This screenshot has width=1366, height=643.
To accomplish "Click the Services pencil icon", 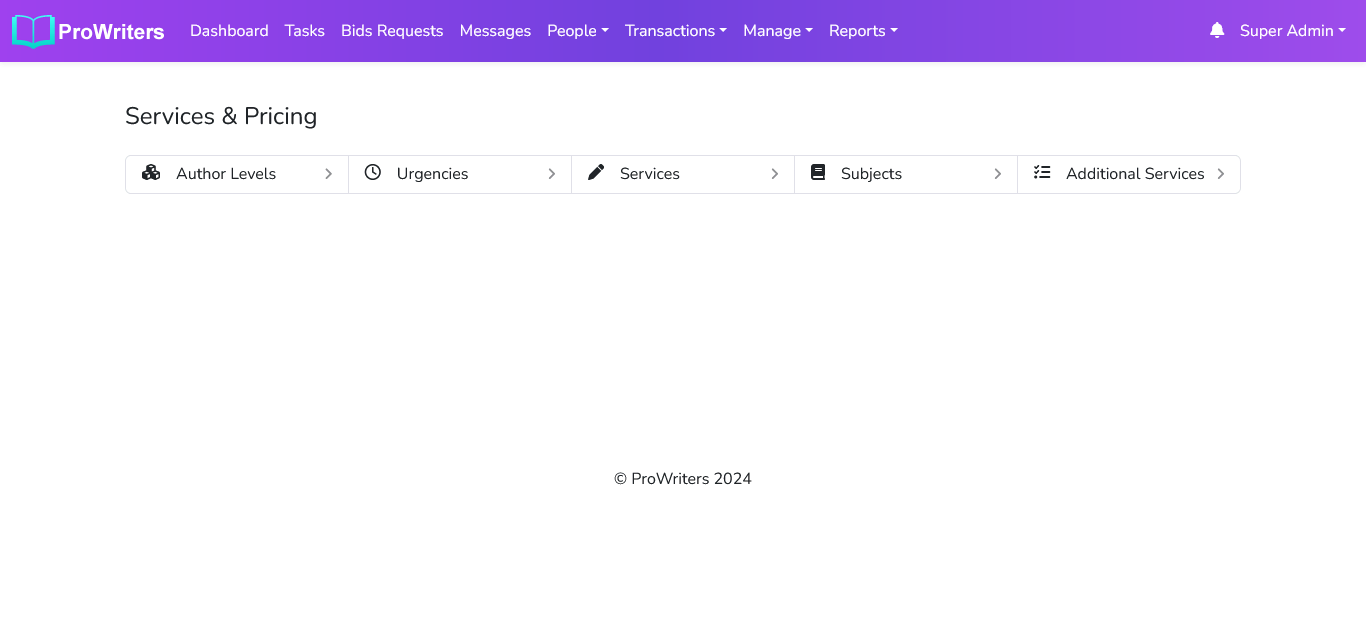I will 596,173.
